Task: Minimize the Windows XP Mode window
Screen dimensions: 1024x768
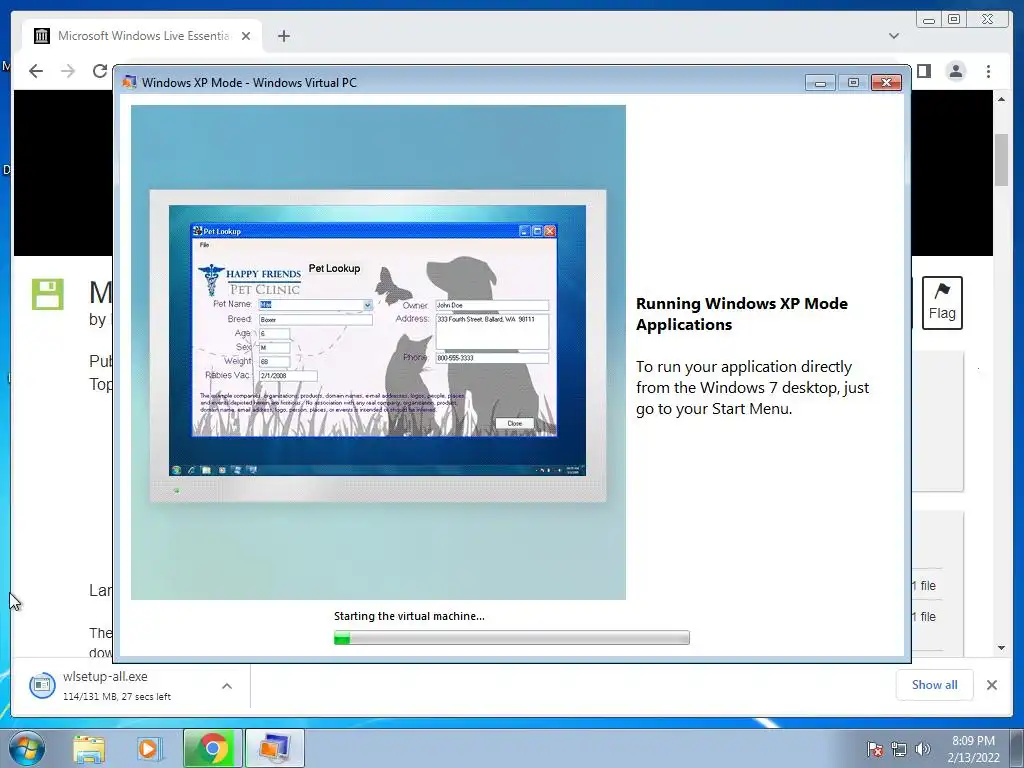Action: (820, 82)
